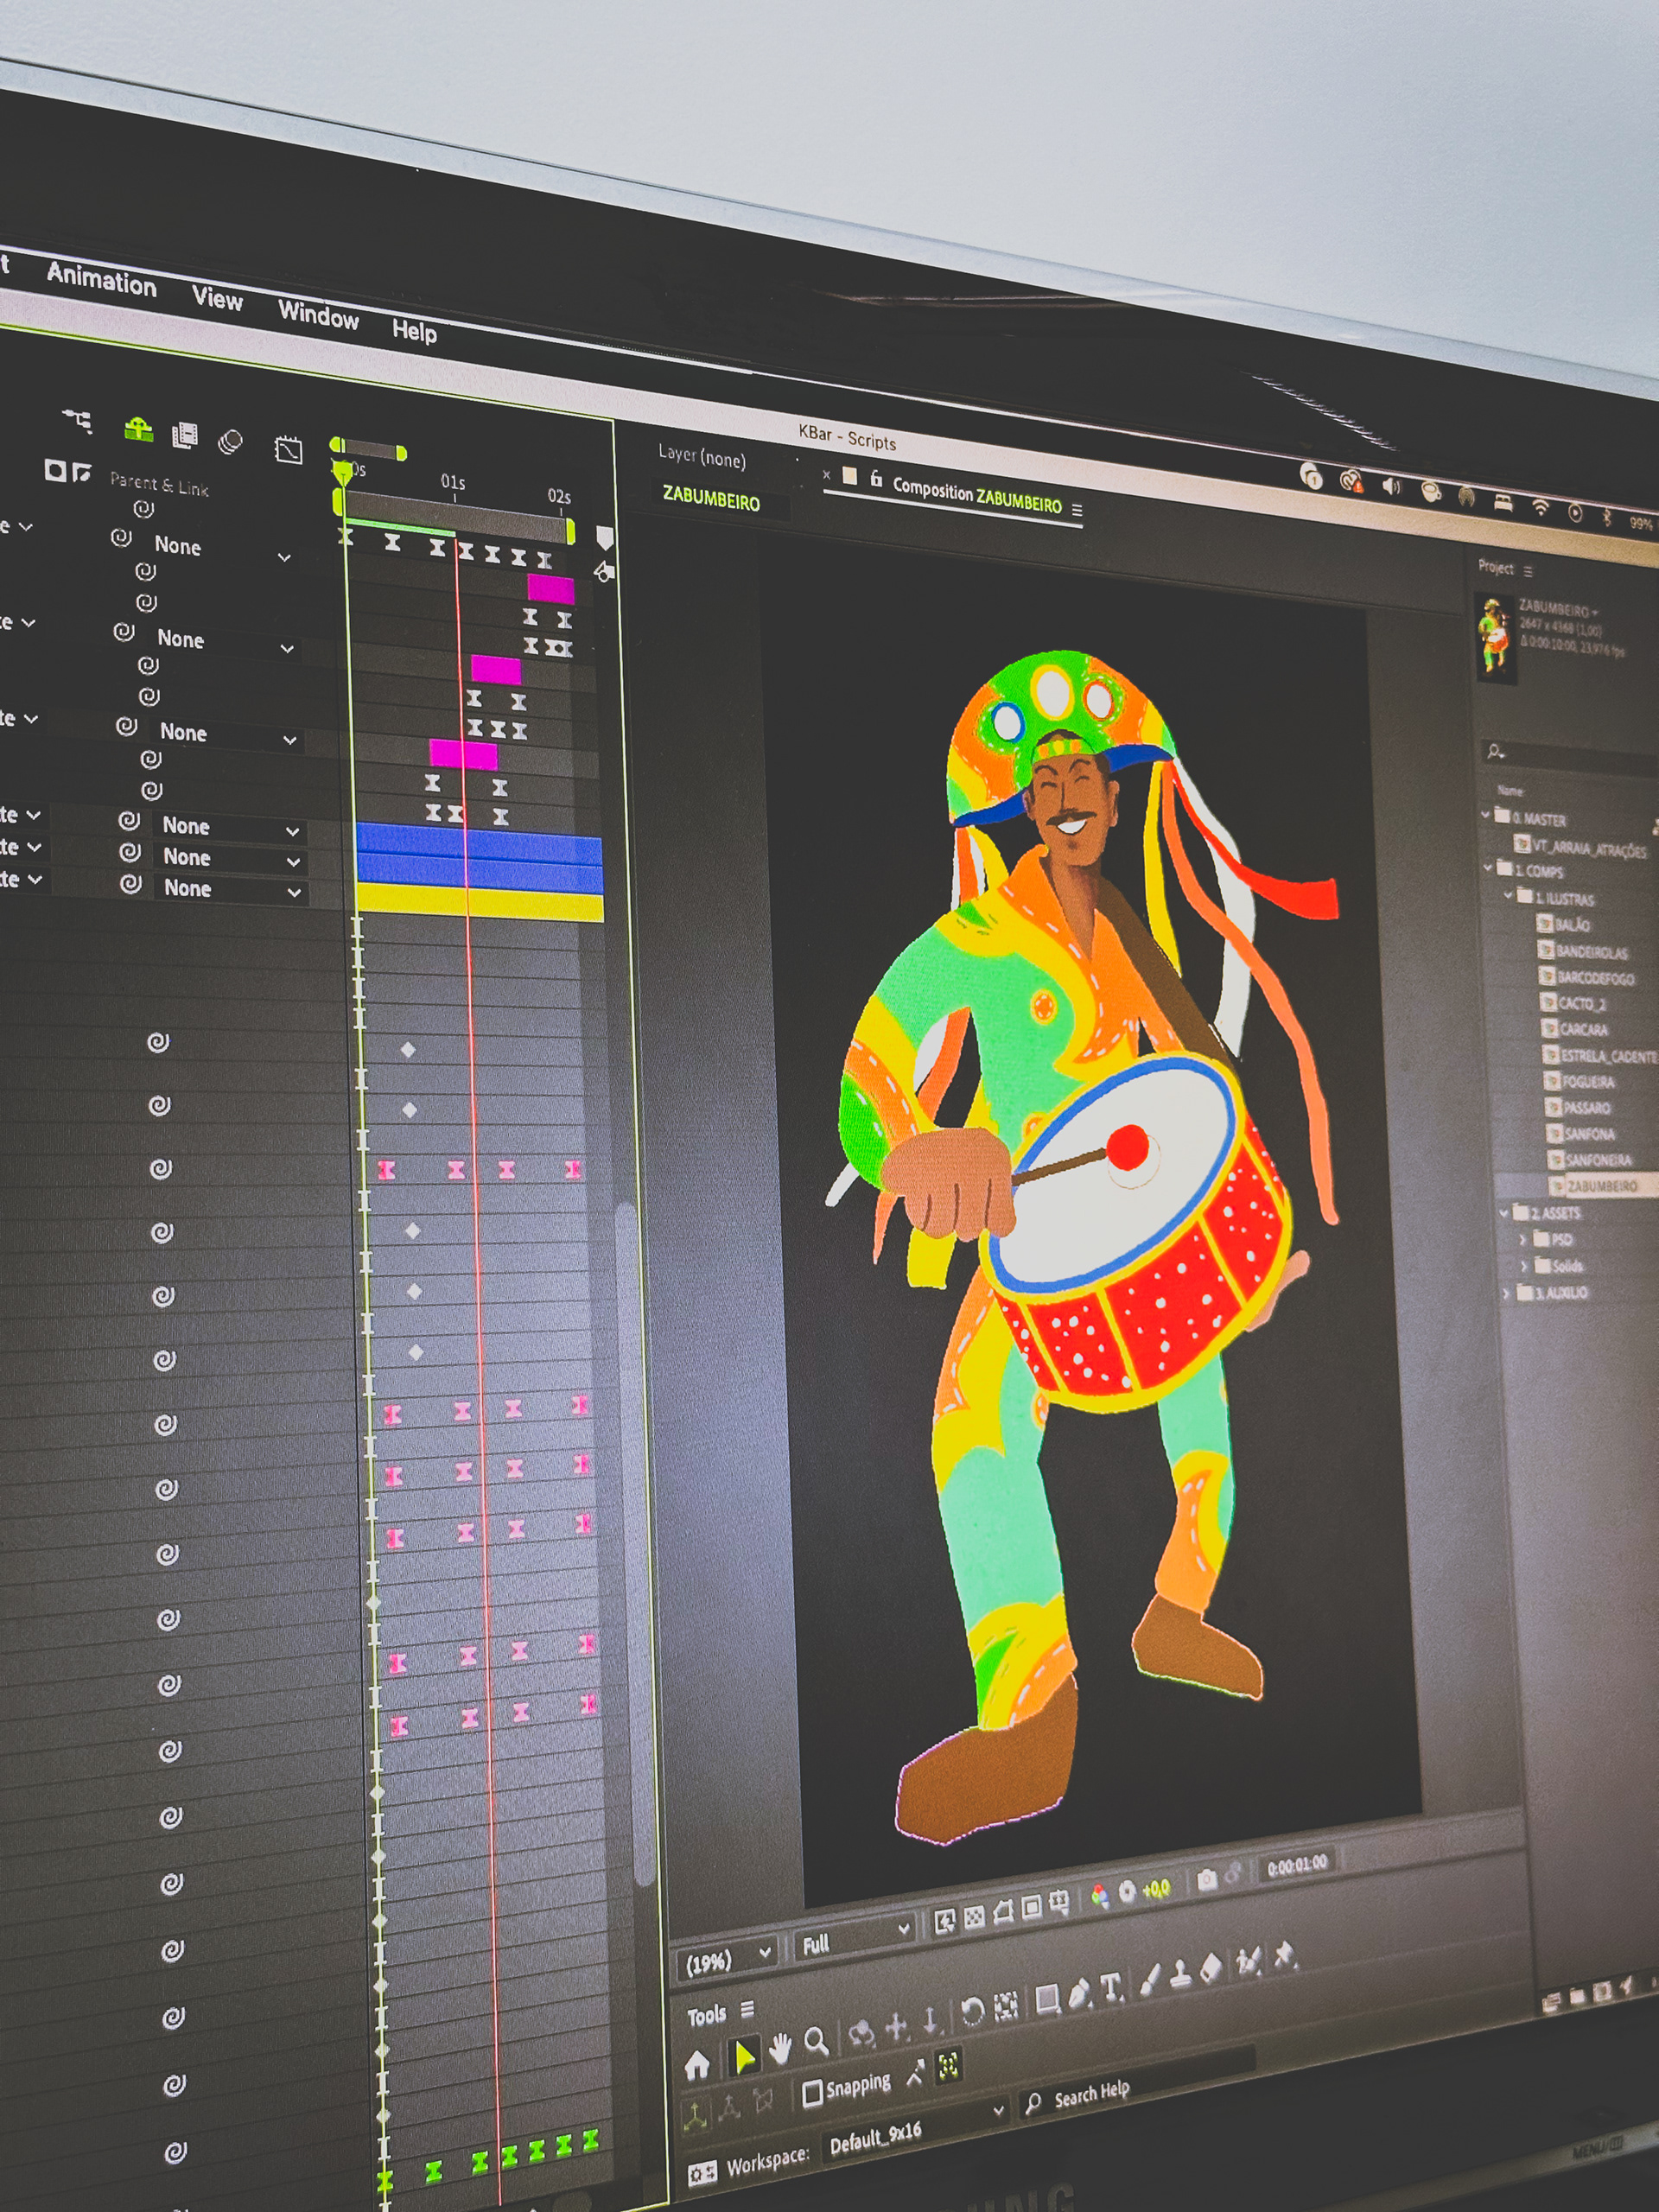Open the Show Channel RGB icon

[1099, 1894]
